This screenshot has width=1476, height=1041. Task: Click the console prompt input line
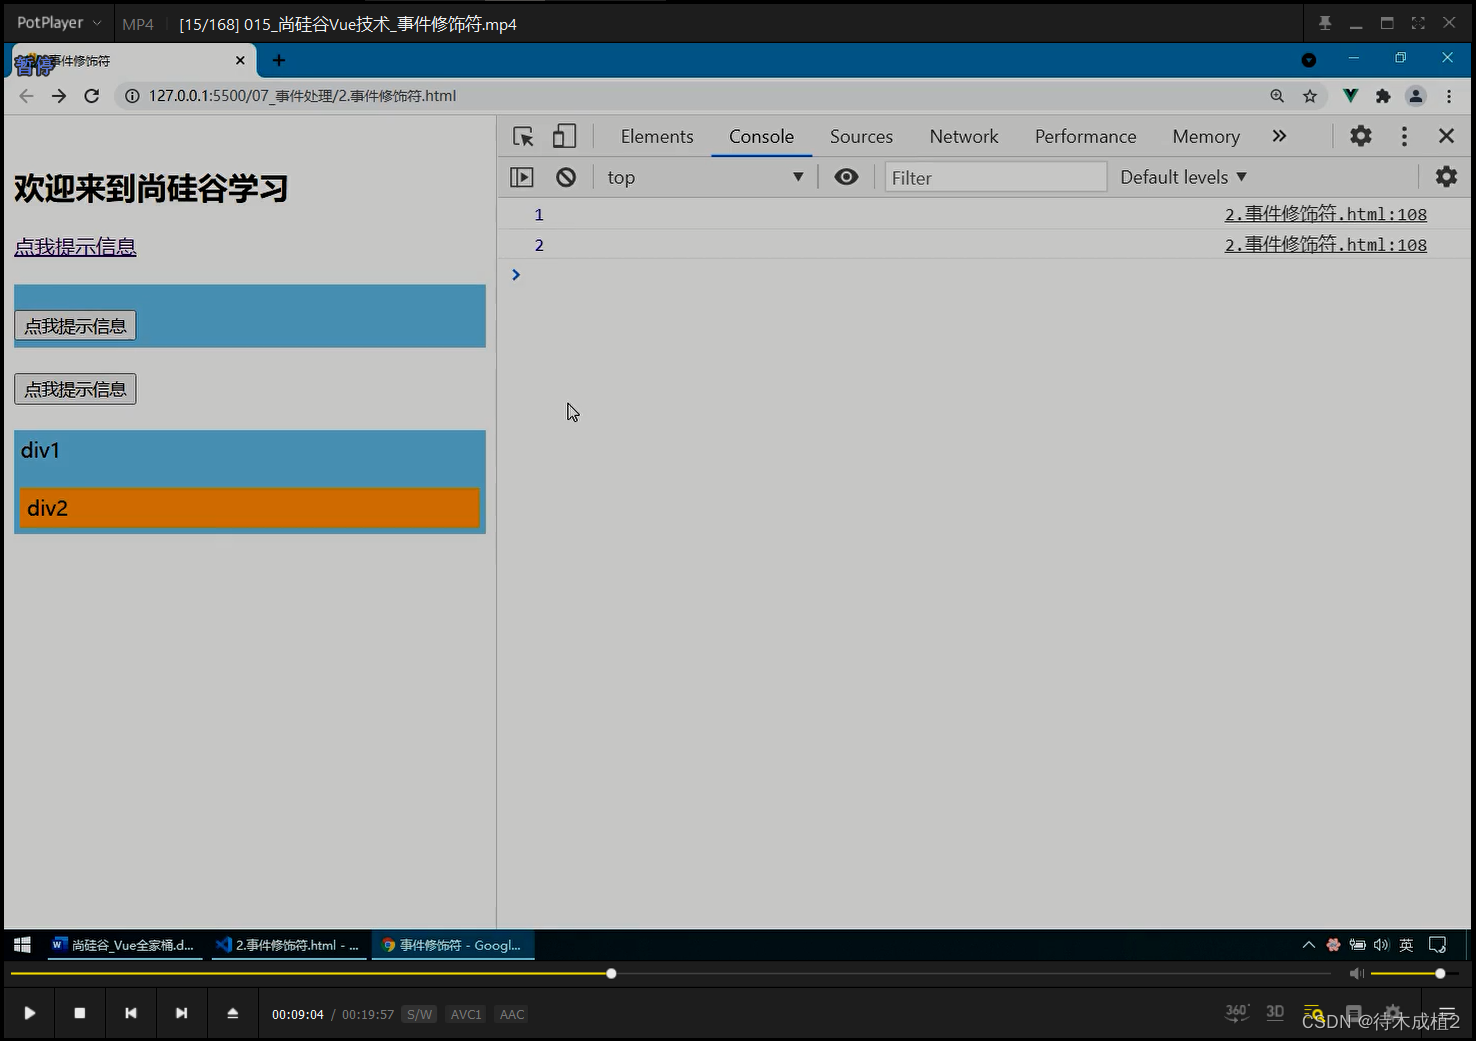pyautogui.click(x=985, y=275)
